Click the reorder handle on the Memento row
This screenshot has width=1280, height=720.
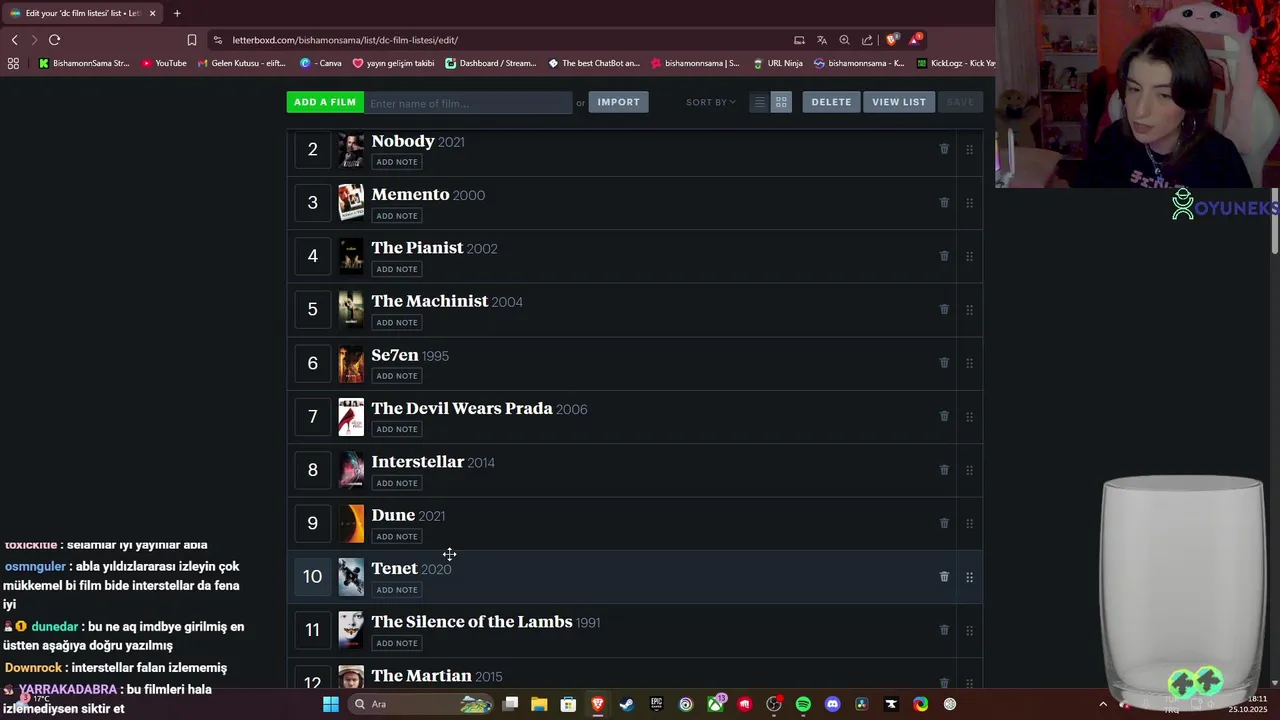coord(969,202)
